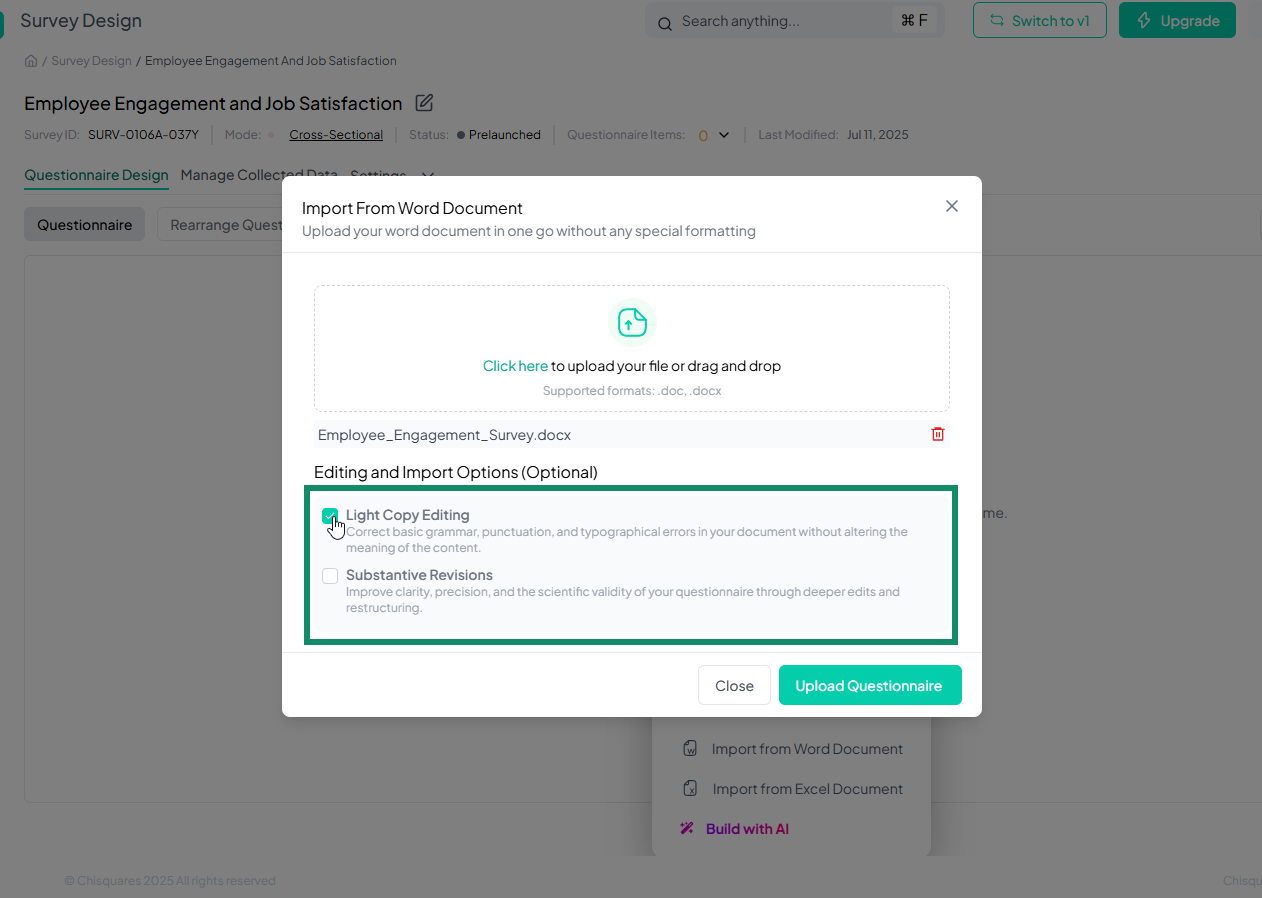Enable the Substantive Revisions checkbox
Image resolution: width=1262 pixels, height=898 pixels.
tap(330, 576)
